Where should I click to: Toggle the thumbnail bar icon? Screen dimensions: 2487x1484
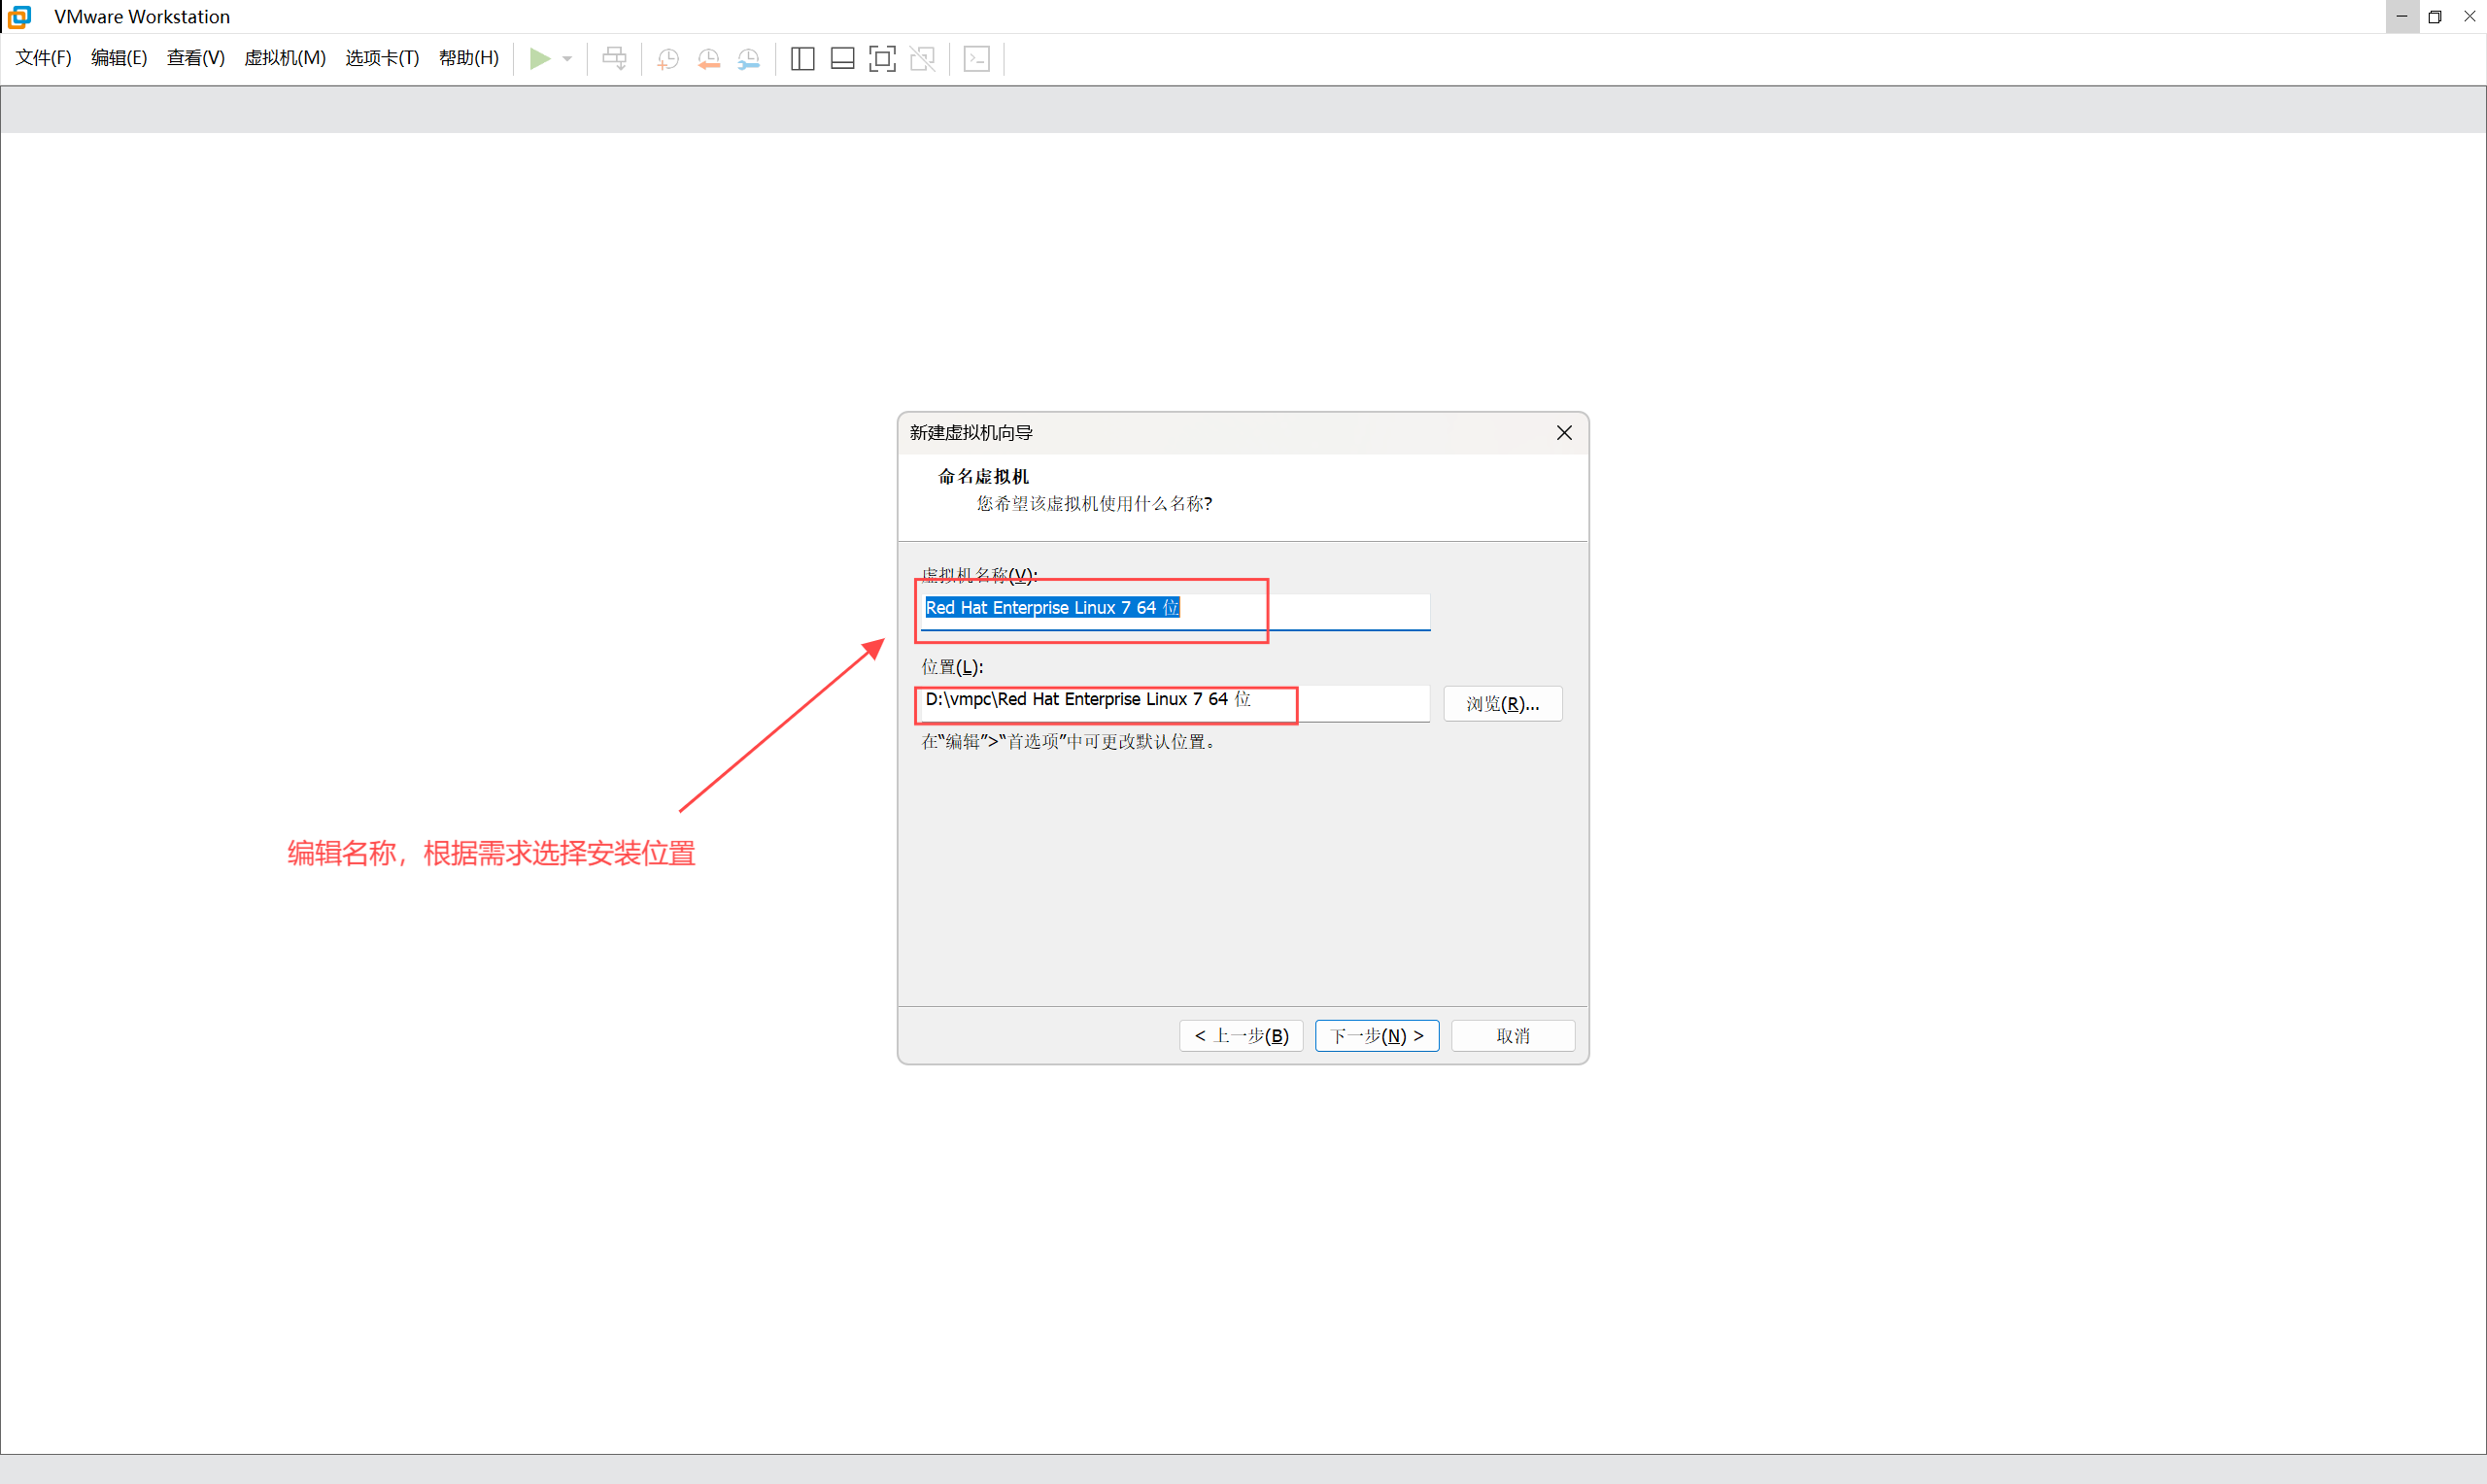[x=842, y=59]
